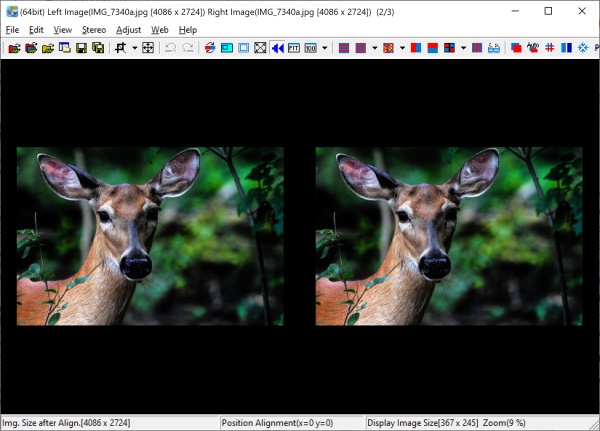Click 'Img. Size after Align.[4086 x 2724]' status text
The width and height of the screenshot is (600, 431).
pos(66,423)
